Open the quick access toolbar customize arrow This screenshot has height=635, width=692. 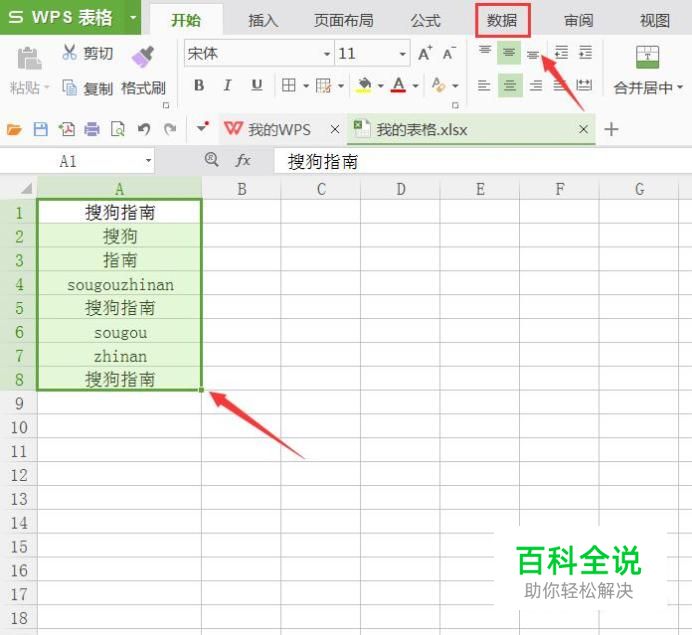tap(203, 128)
